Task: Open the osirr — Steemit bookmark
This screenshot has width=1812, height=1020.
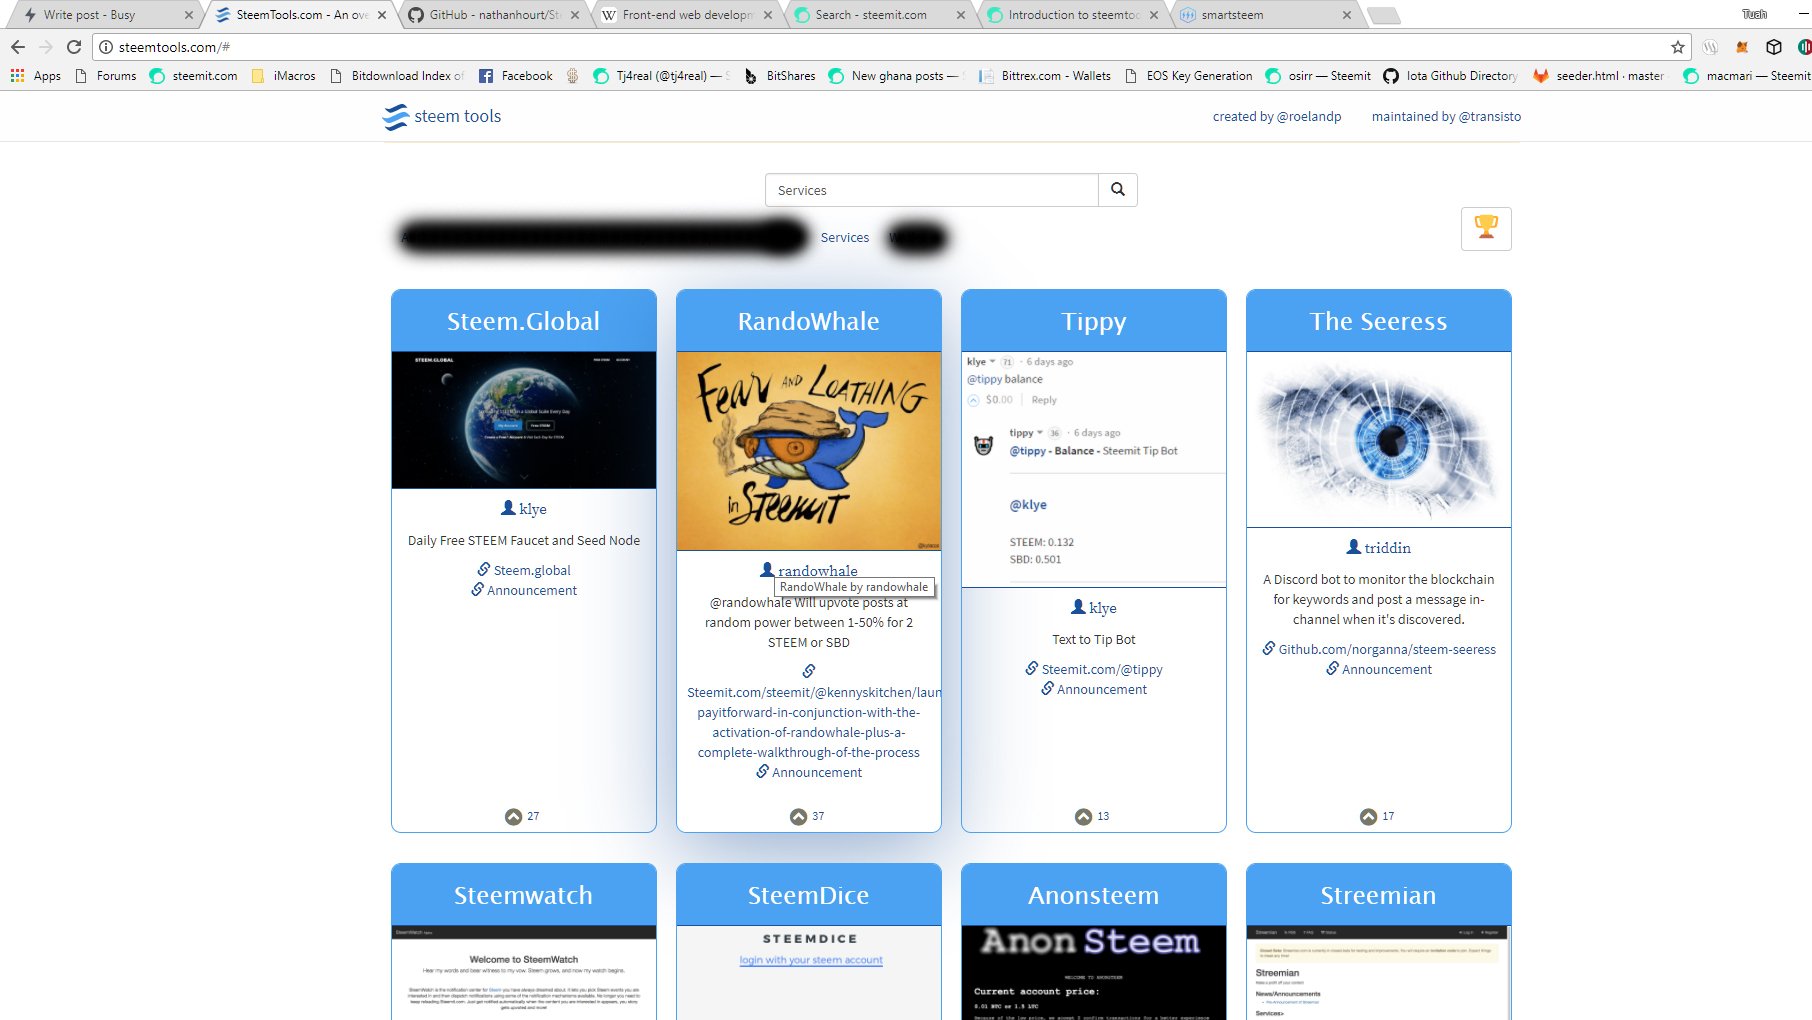Action: click(x=1319, y=76)
